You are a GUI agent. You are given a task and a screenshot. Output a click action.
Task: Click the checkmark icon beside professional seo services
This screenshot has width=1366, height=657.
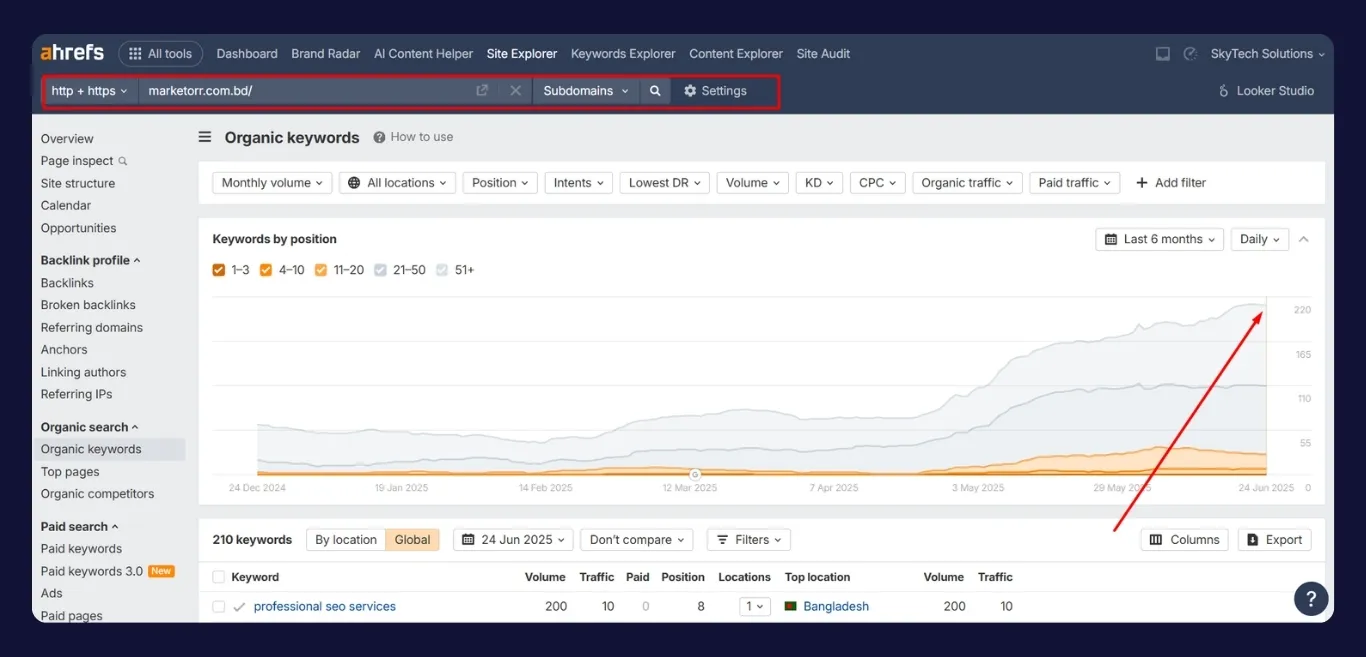[239, 607]
